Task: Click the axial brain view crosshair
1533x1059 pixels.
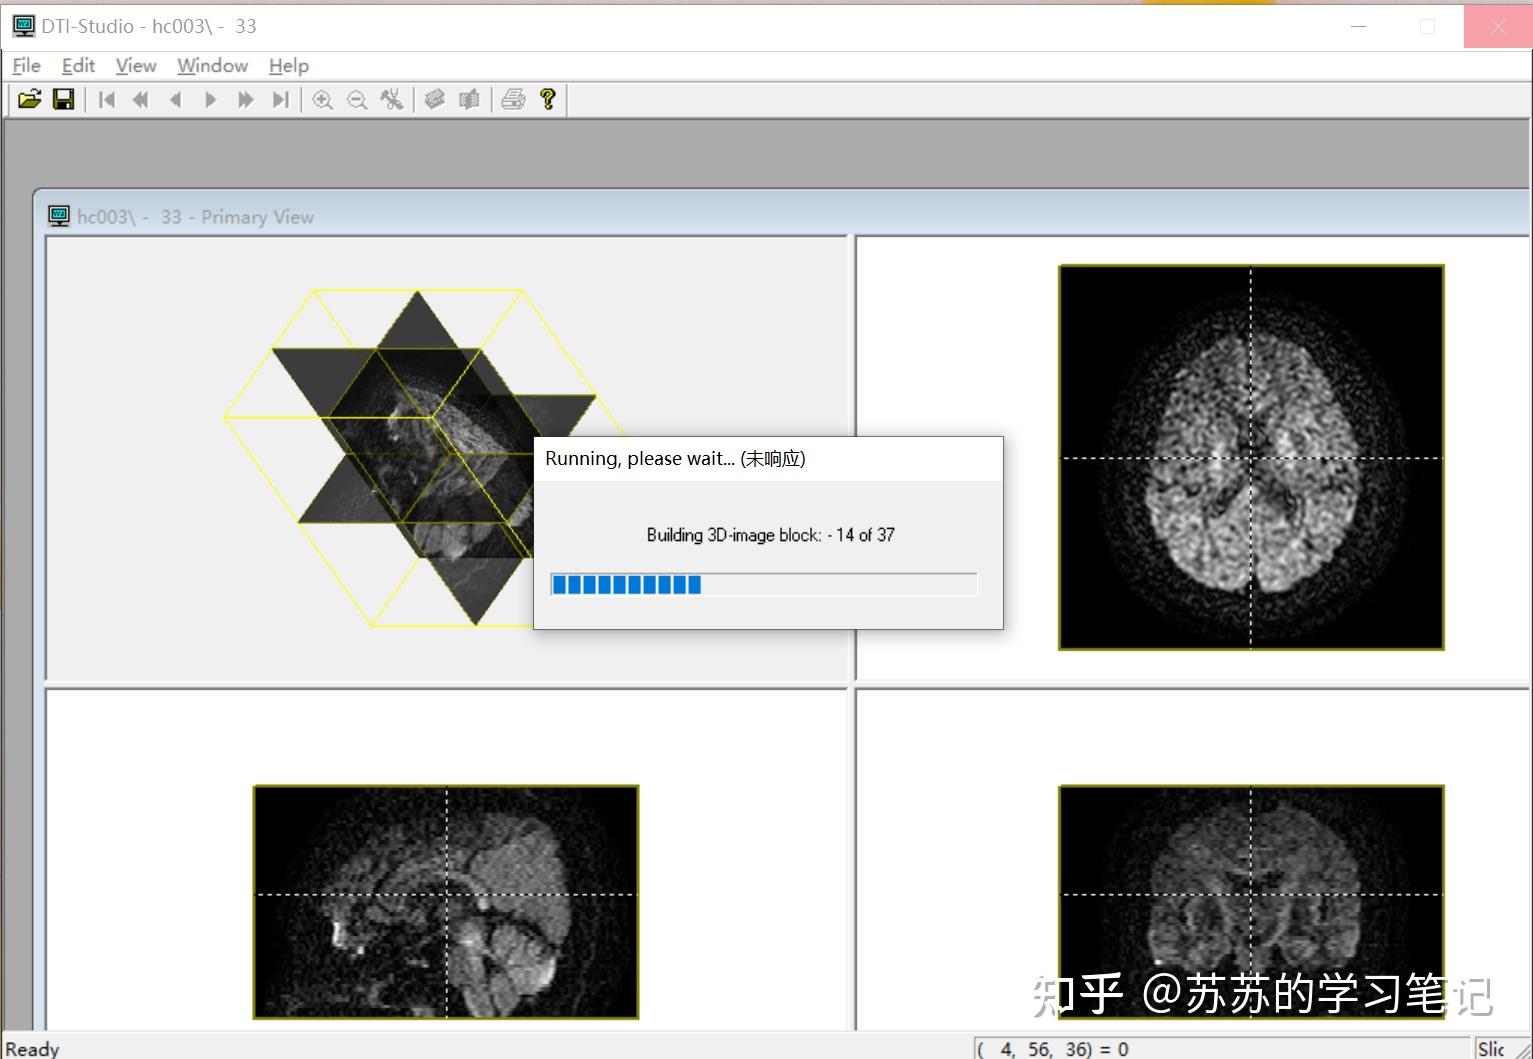Action: [x=1251, y=459]
